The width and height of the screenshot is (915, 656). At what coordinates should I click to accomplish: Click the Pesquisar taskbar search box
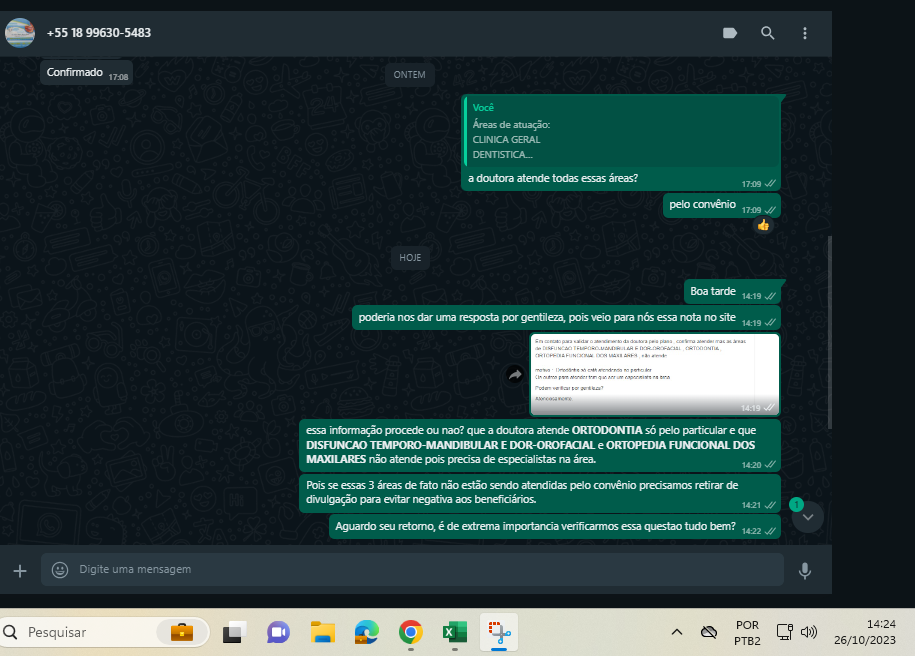coord(90,632)
